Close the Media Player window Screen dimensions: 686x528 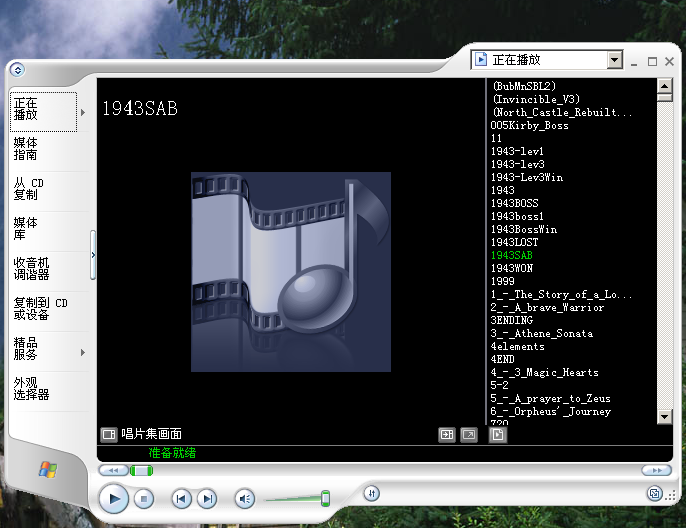click(669, 61)
